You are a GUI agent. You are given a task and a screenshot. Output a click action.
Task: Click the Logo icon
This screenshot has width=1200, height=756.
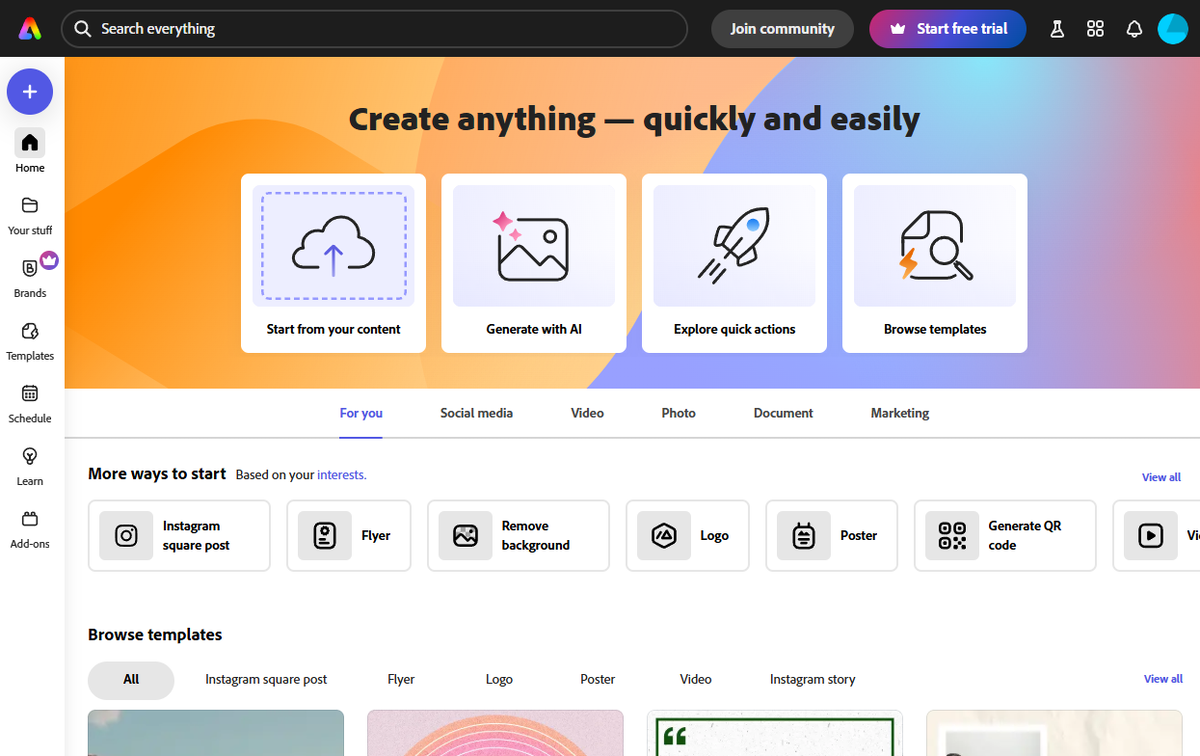click(x=664, y=536)
